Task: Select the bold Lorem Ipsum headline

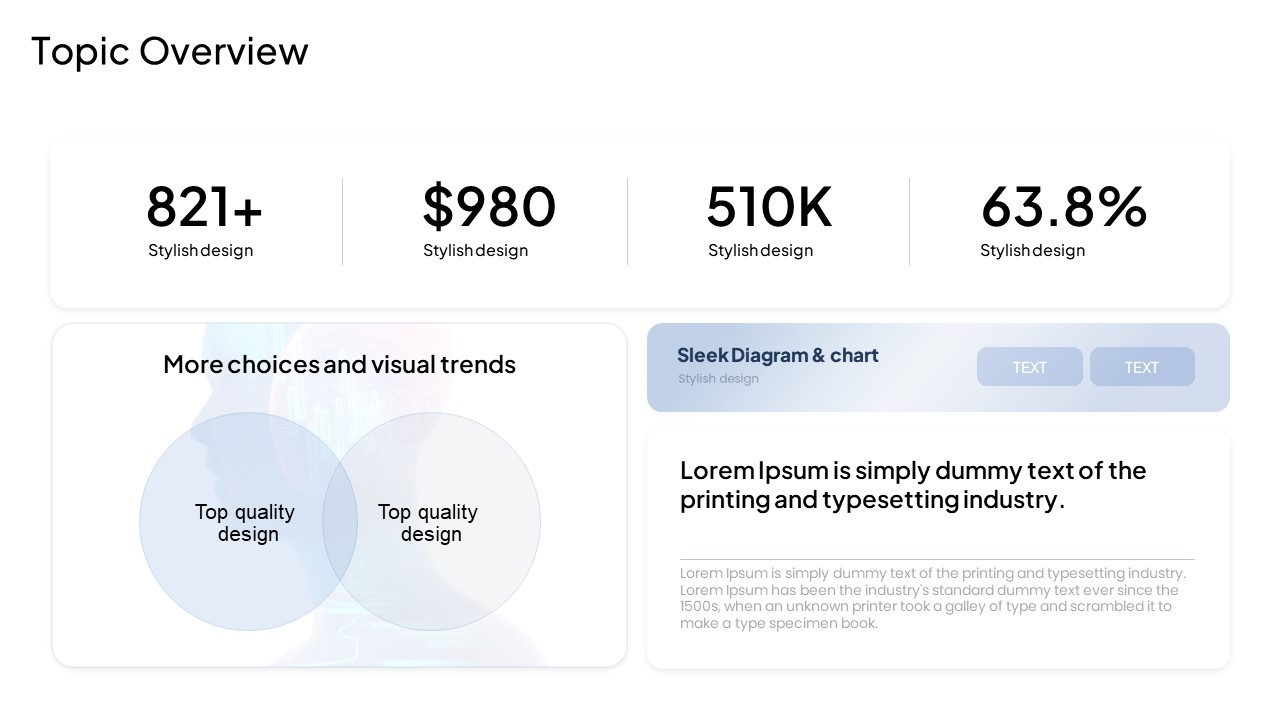Action: click(912, 484)
